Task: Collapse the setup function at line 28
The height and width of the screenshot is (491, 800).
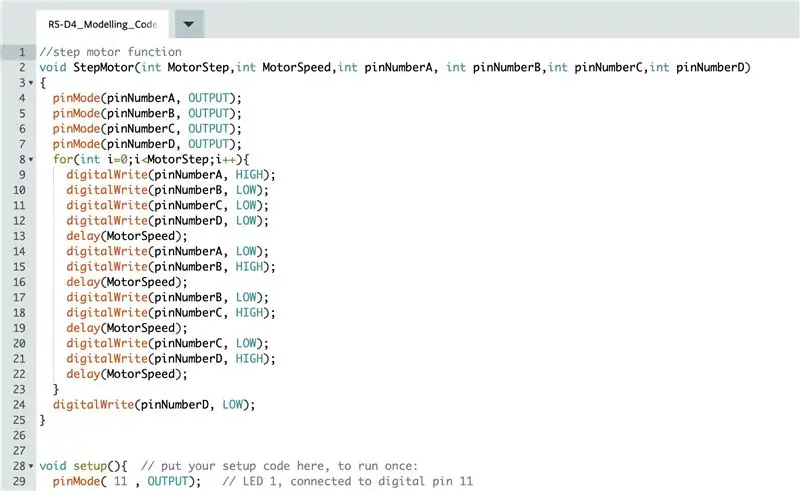Action: click(x=31, y=466)
